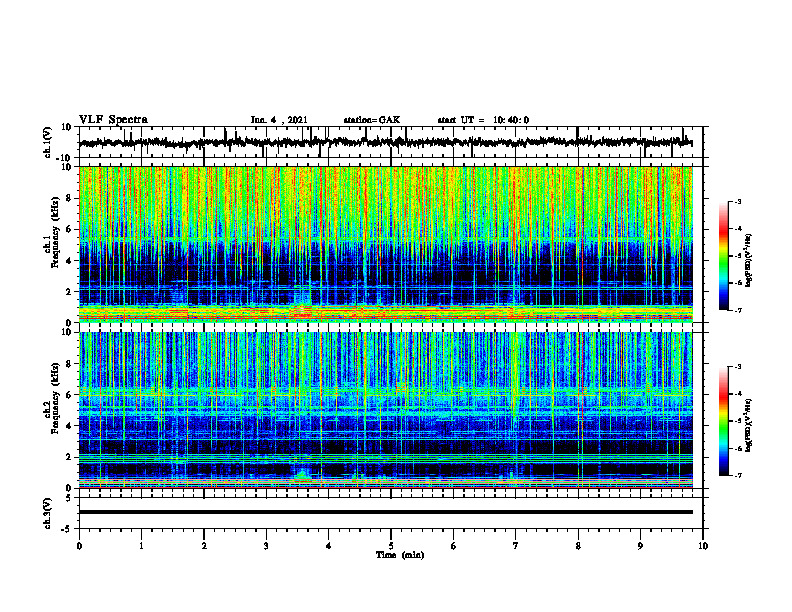792x612 pixels.
Task: Click the "4" kHz tick on ch.1 spectrogram axis
Action: pos(69,261)
